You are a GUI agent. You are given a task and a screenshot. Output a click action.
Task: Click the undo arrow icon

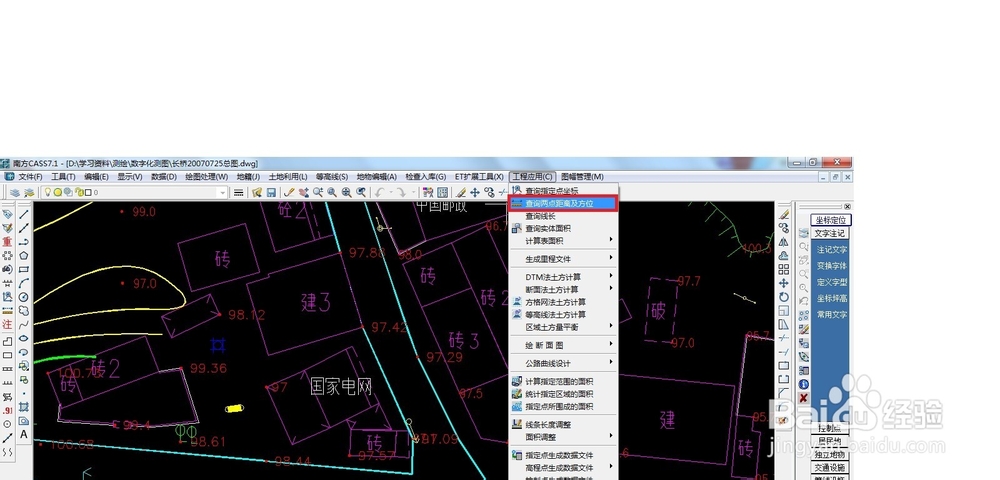(379, 193)
